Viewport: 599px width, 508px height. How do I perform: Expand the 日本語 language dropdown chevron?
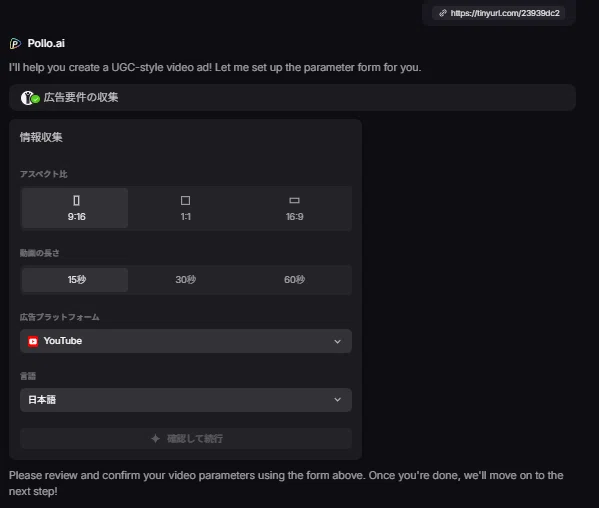[x=337, y=400]
